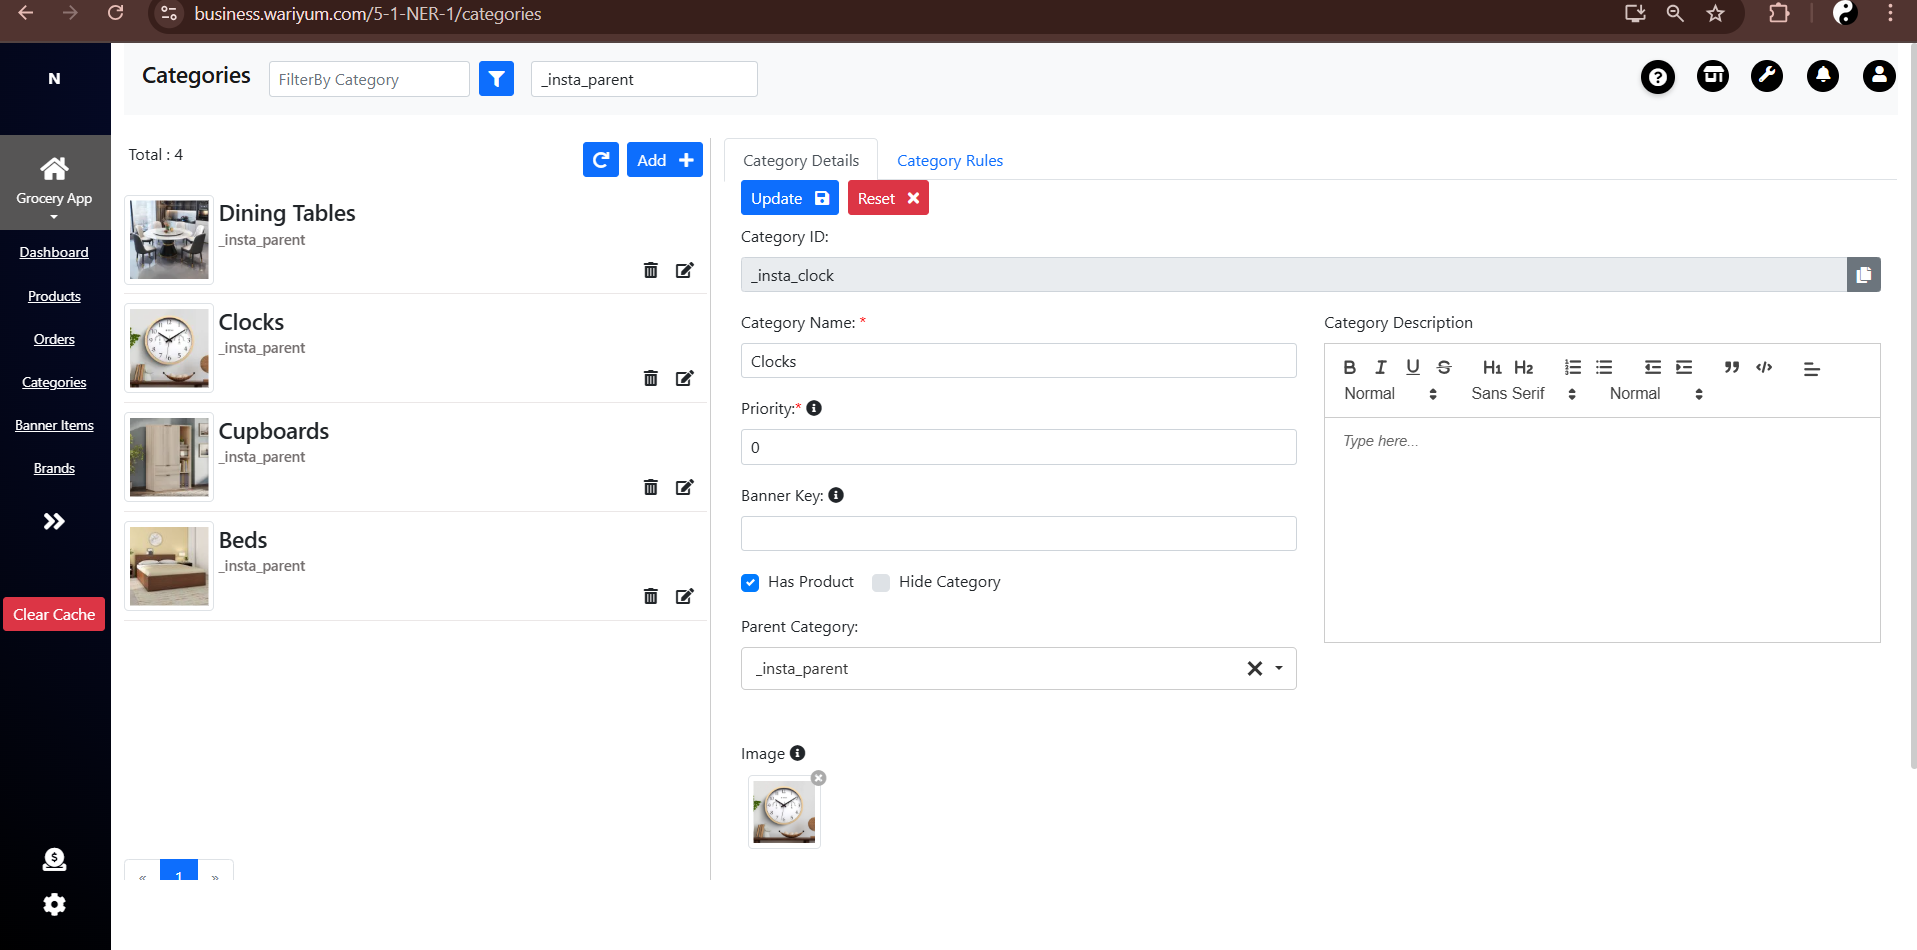Expand the Parent Category dropdown

coord(1279,668)
